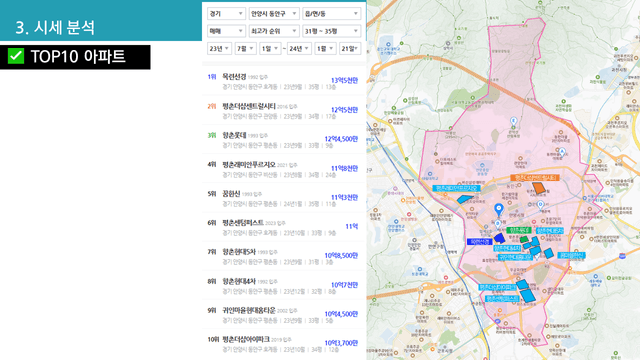The height and width of the screenshot is (360, 640).
Task: Open the 21일 end day selector
Action: [x=349, y=49]
